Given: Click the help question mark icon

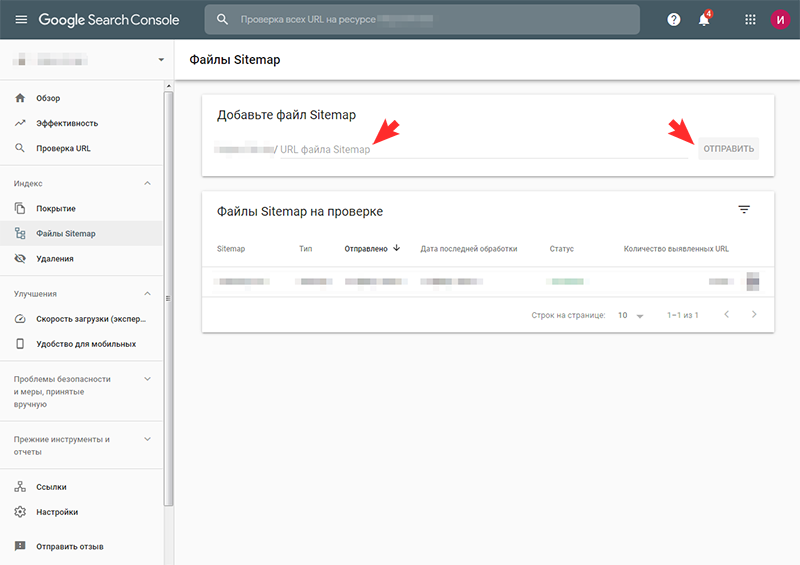Looking at the screenshot, I should pyautogui.click(x=673, y=19).
